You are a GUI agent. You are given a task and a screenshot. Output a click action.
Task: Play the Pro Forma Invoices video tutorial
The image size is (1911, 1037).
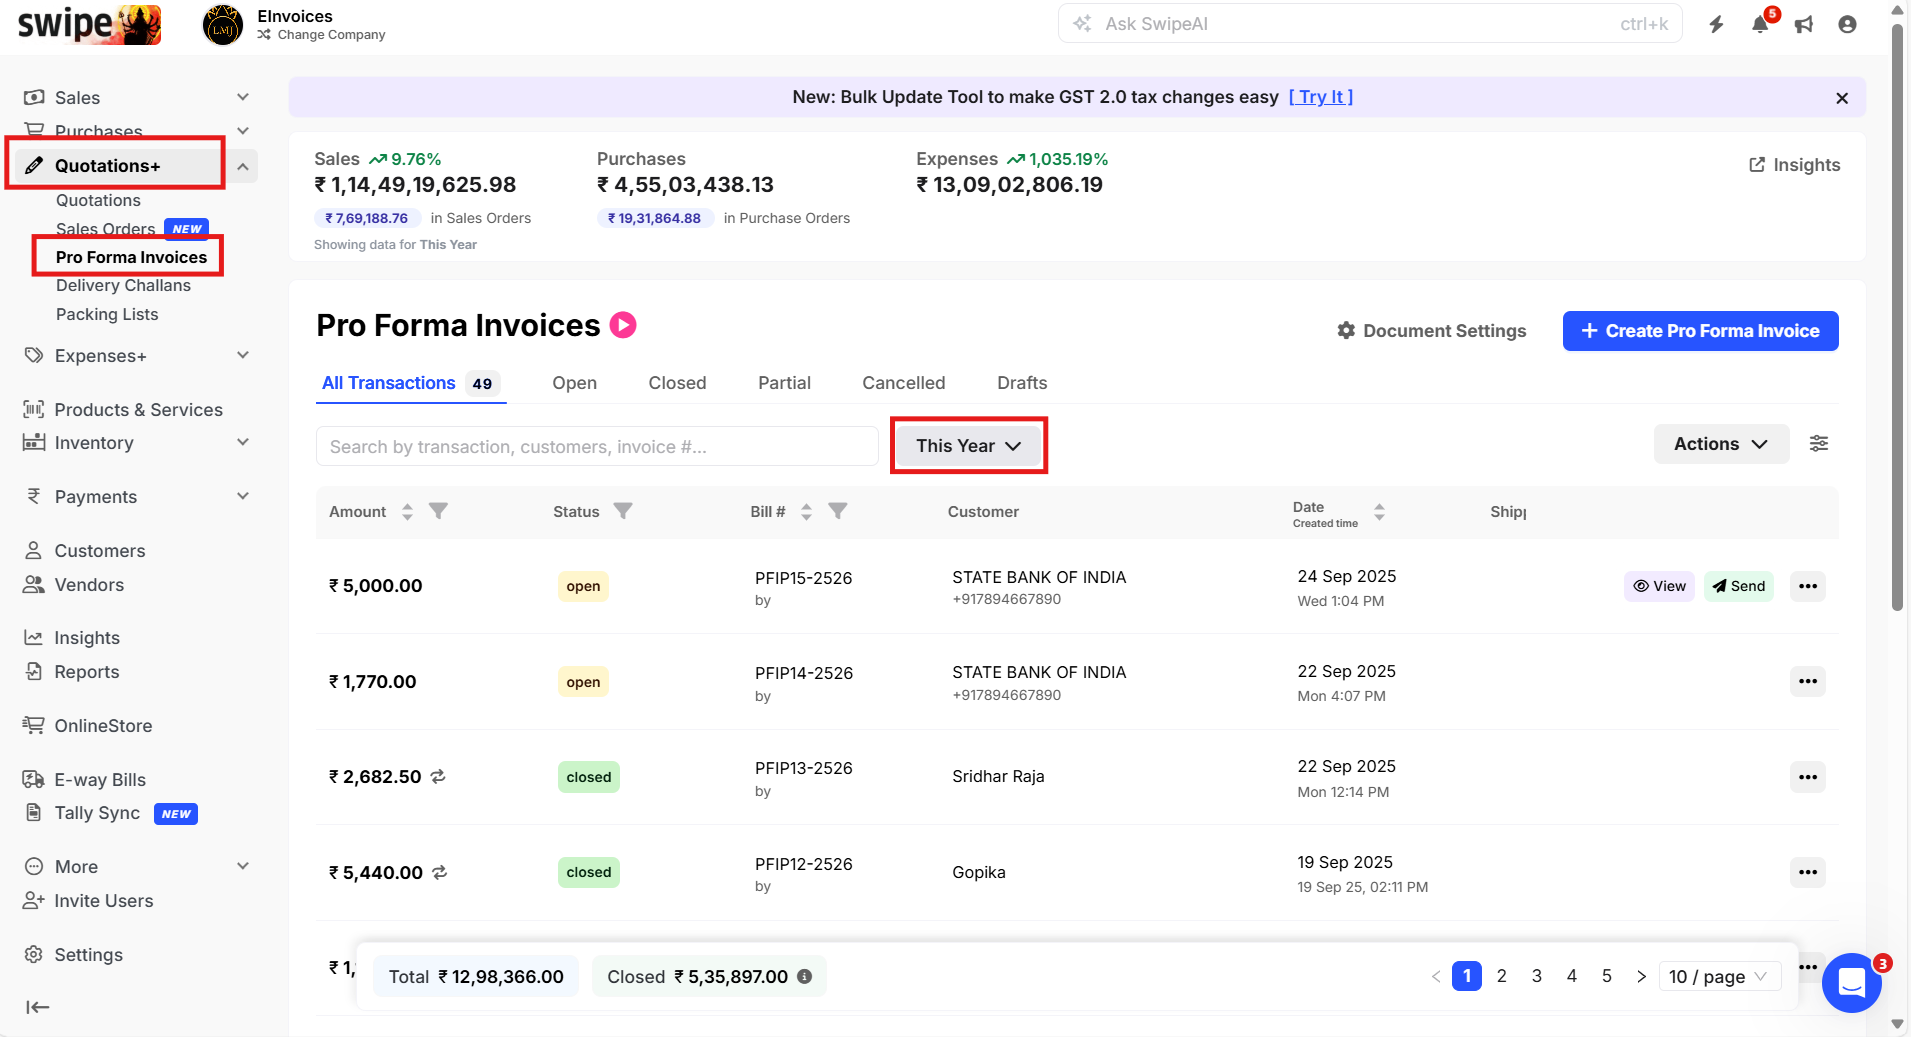[x=623, y=325]
